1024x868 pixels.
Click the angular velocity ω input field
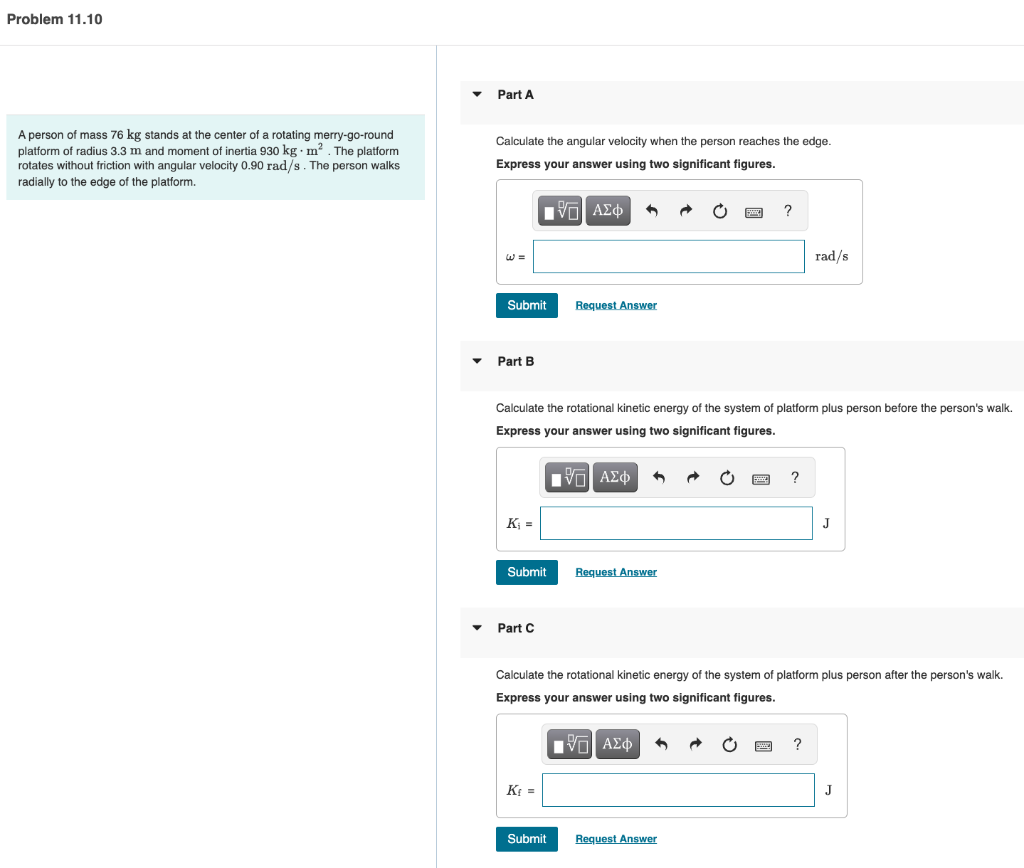point(668,256)
